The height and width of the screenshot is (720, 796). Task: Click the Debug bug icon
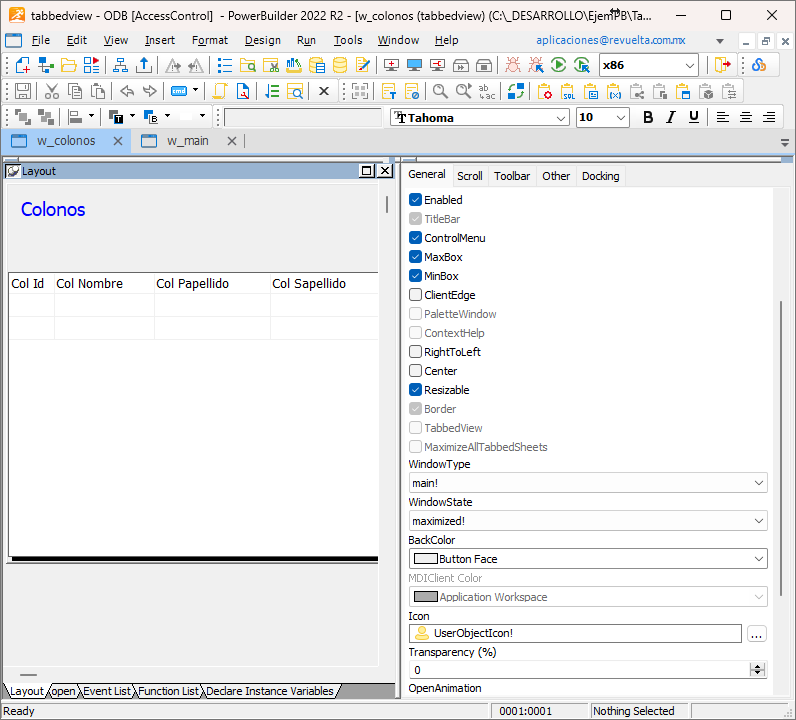[x=512, y=65]
